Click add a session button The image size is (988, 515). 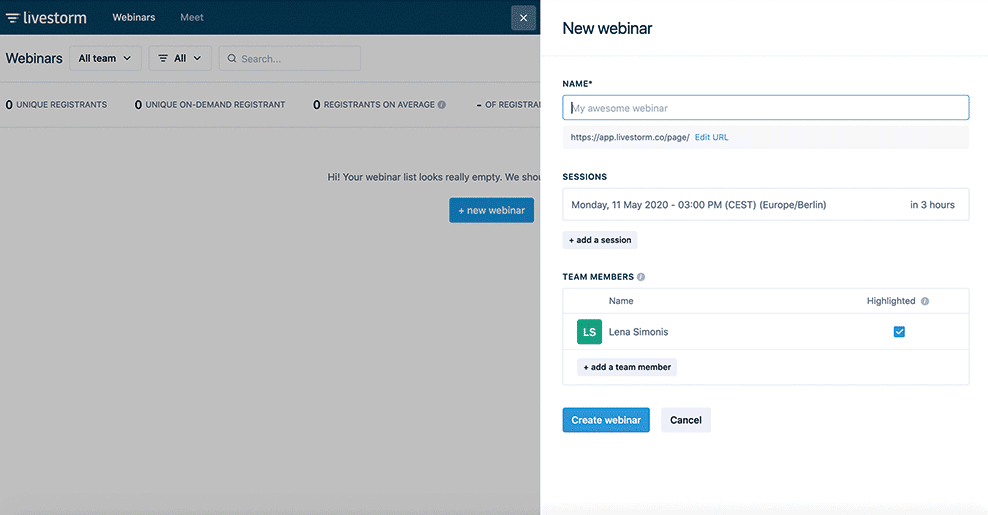pyautogui.click(x=599, y=240)
